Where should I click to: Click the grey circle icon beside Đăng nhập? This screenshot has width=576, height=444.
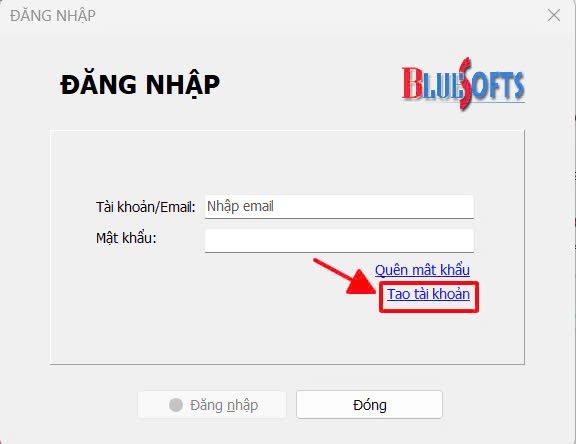(176, 405)
